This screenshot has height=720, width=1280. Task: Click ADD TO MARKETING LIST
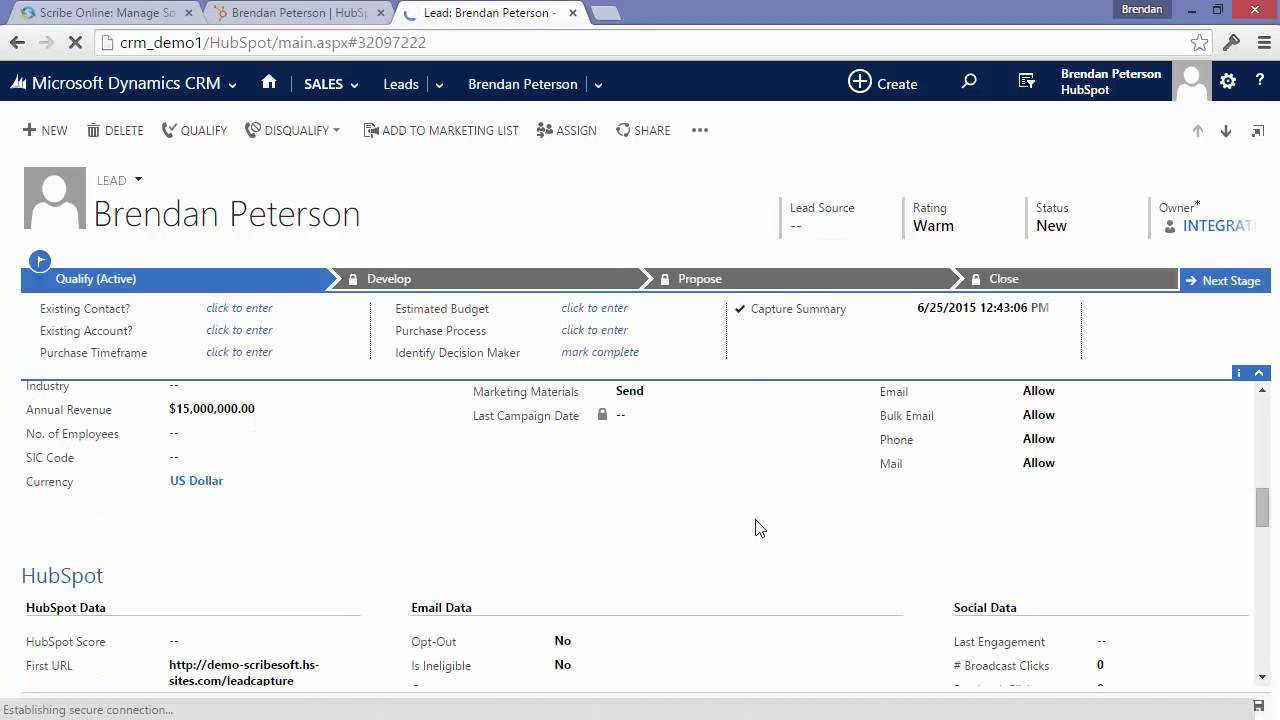pyautogui.click(x=441, y=130)
